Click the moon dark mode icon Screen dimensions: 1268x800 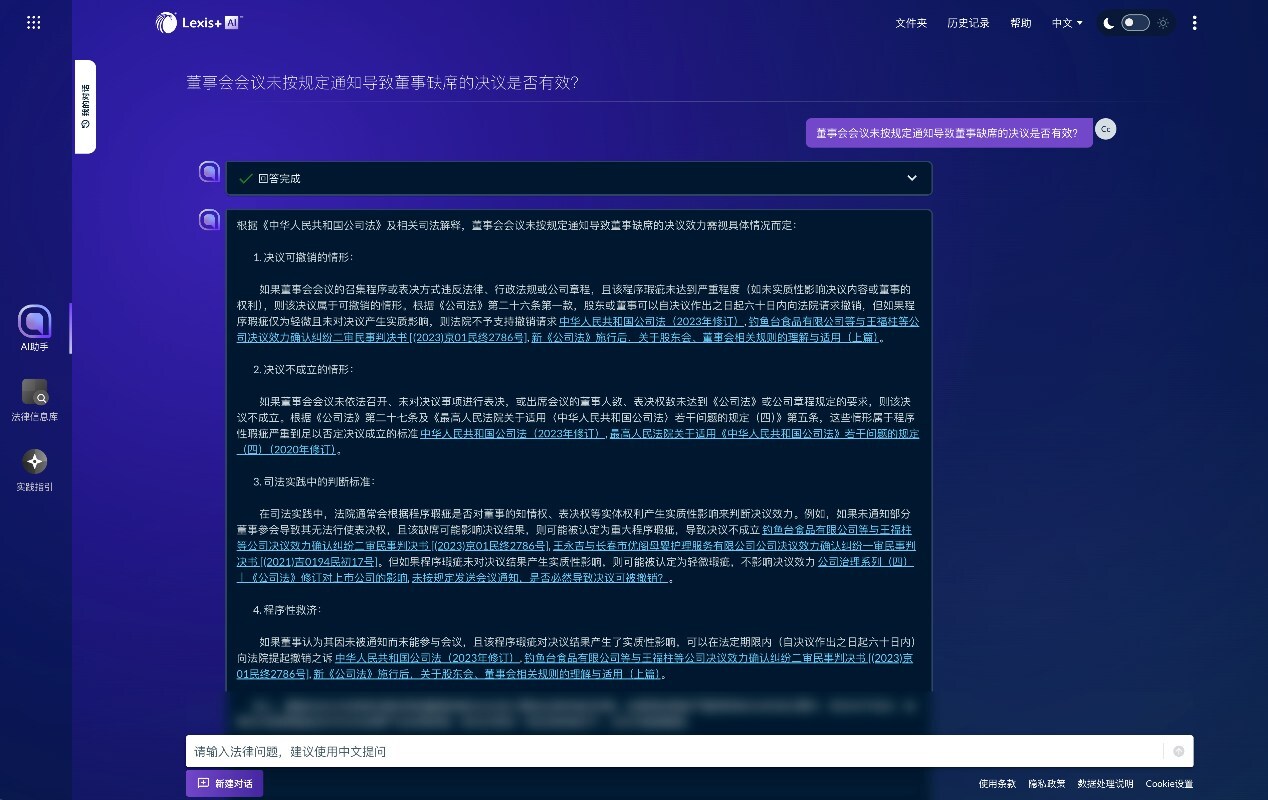[1109, 22]
